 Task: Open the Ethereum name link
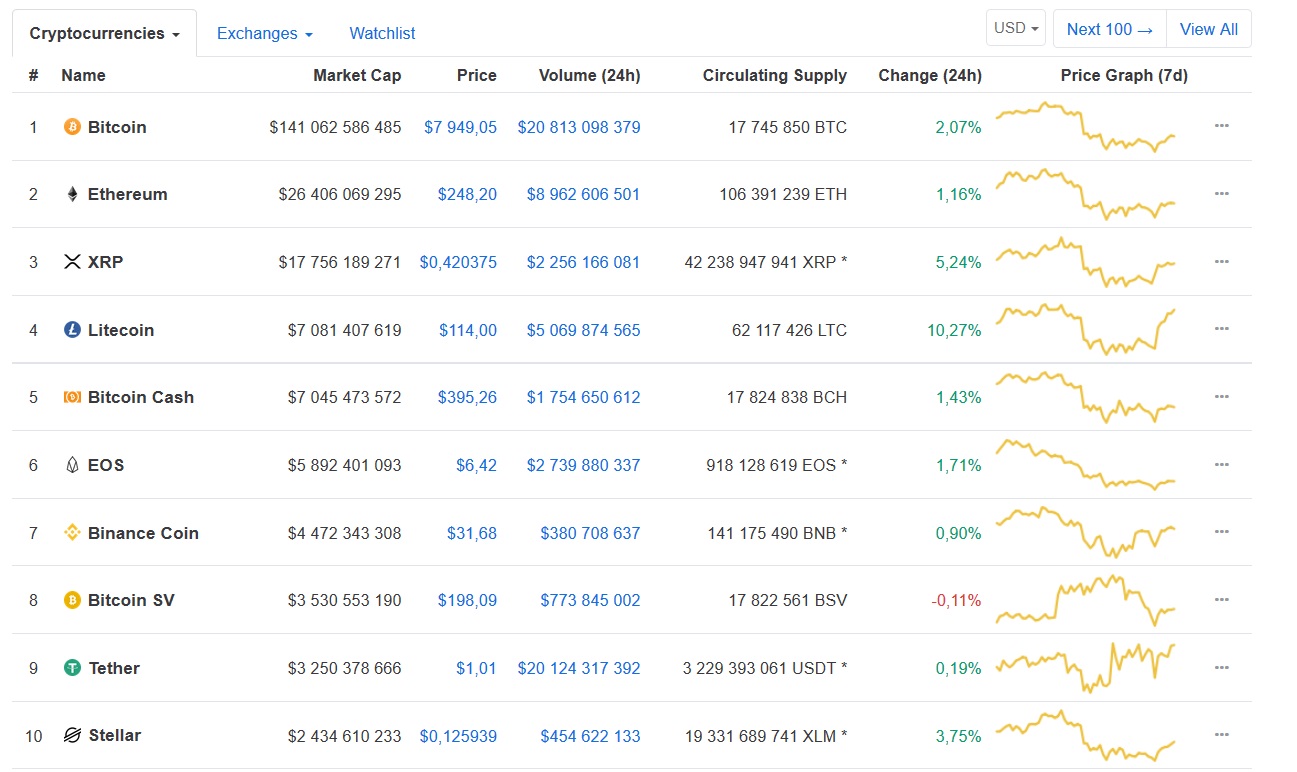[x=128, y=194]
